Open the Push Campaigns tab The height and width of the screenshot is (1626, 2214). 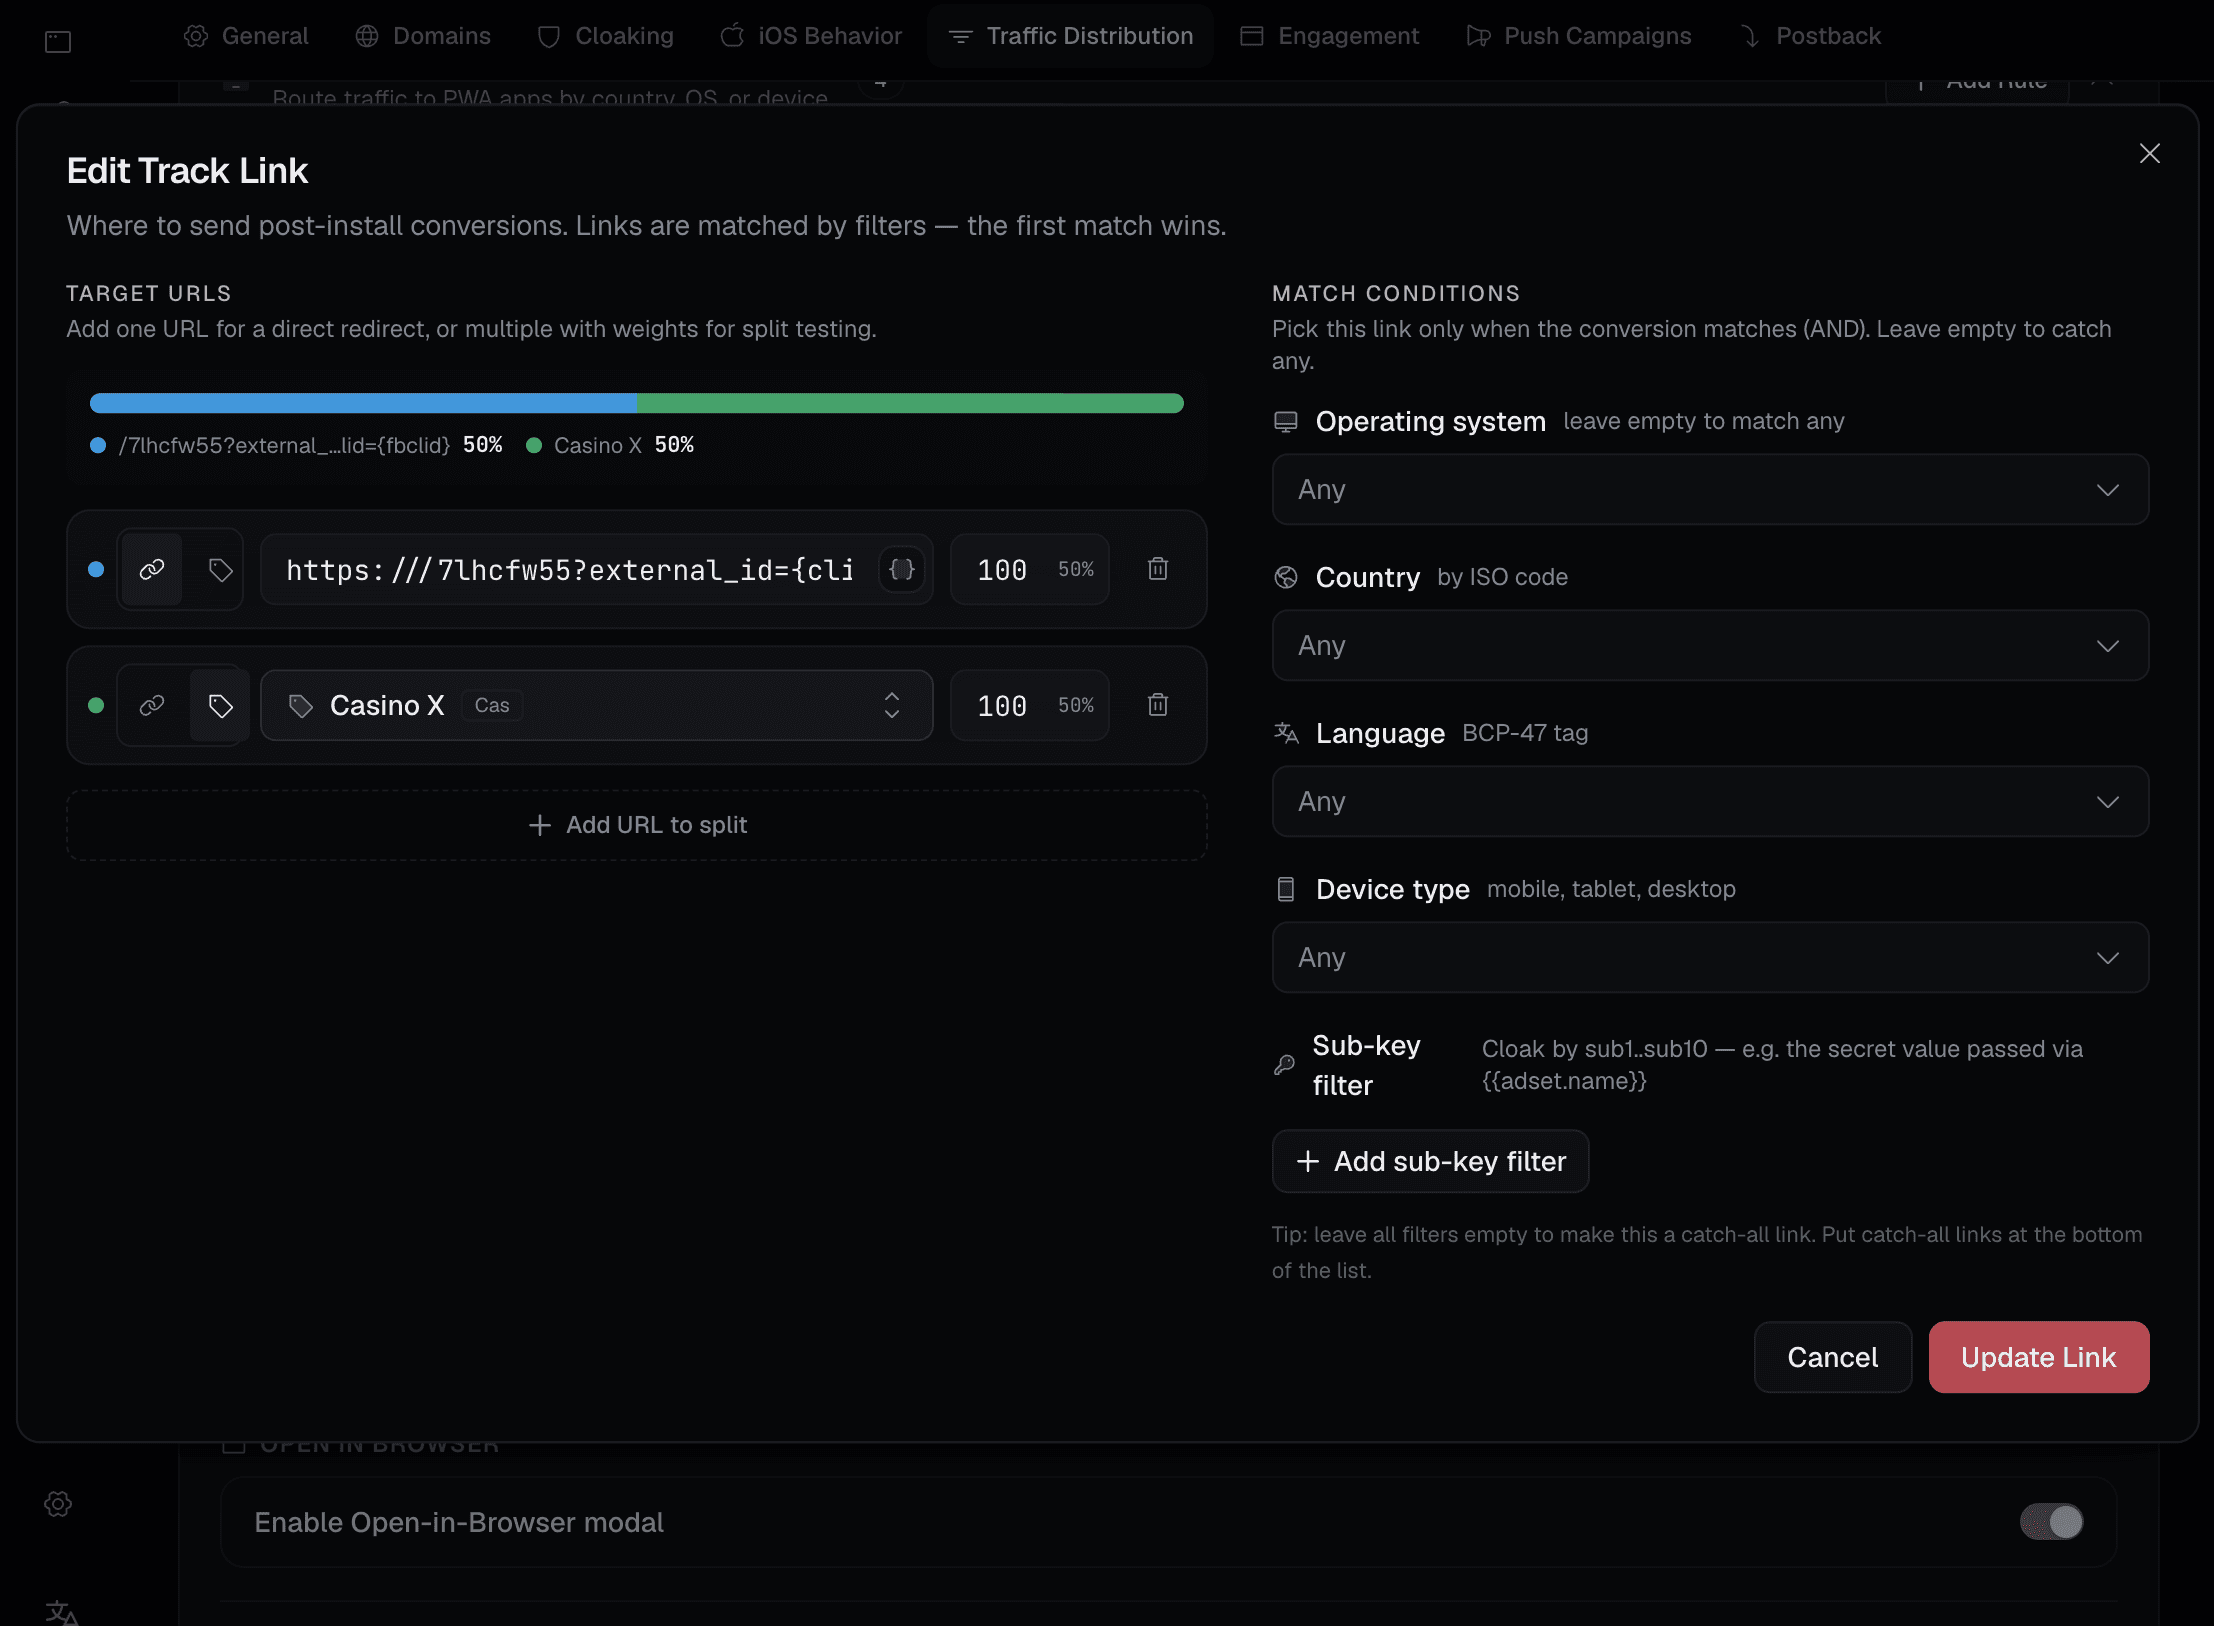[1579, 36]
